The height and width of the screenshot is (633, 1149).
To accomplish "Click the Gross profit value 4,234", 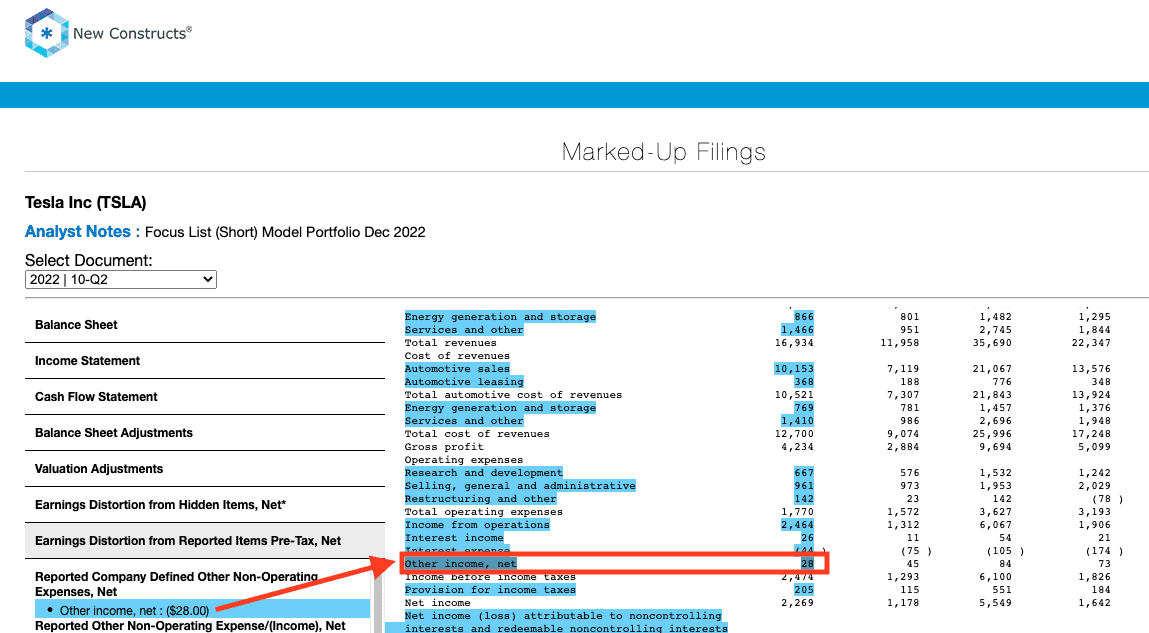I will point(797,447).
